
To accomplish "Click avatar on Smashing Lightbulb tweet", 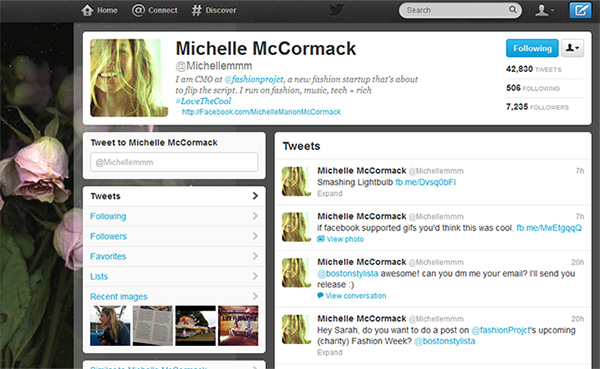I will point(297,181).
